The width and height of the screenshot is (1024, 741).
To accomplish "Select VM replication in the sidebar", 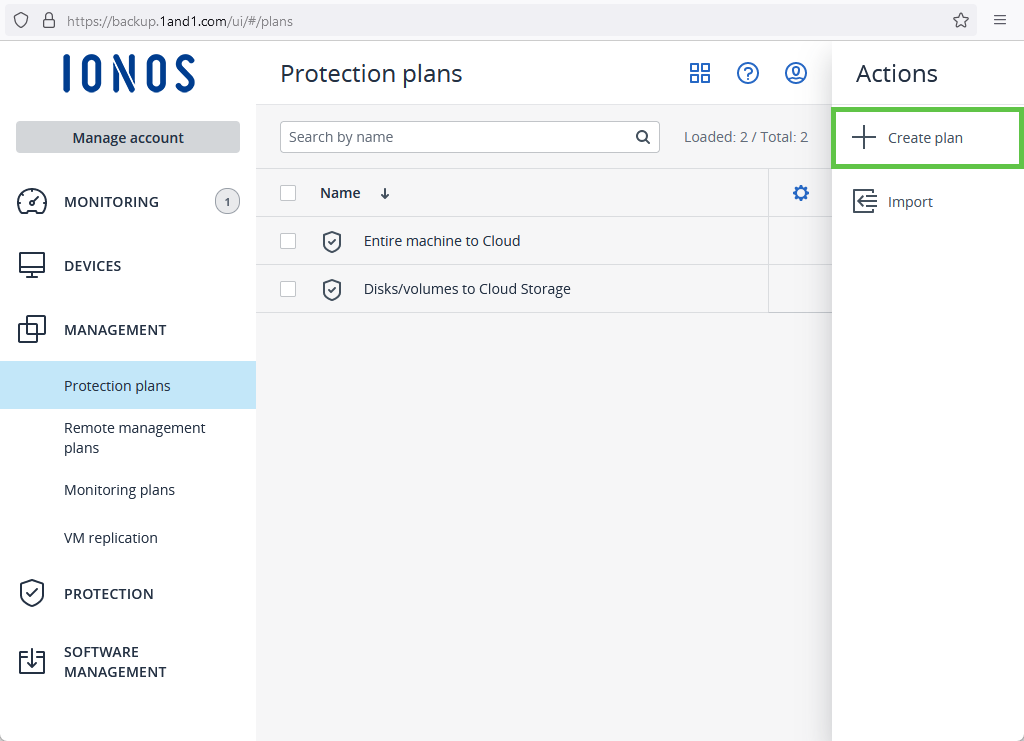I will pos(111,538).
